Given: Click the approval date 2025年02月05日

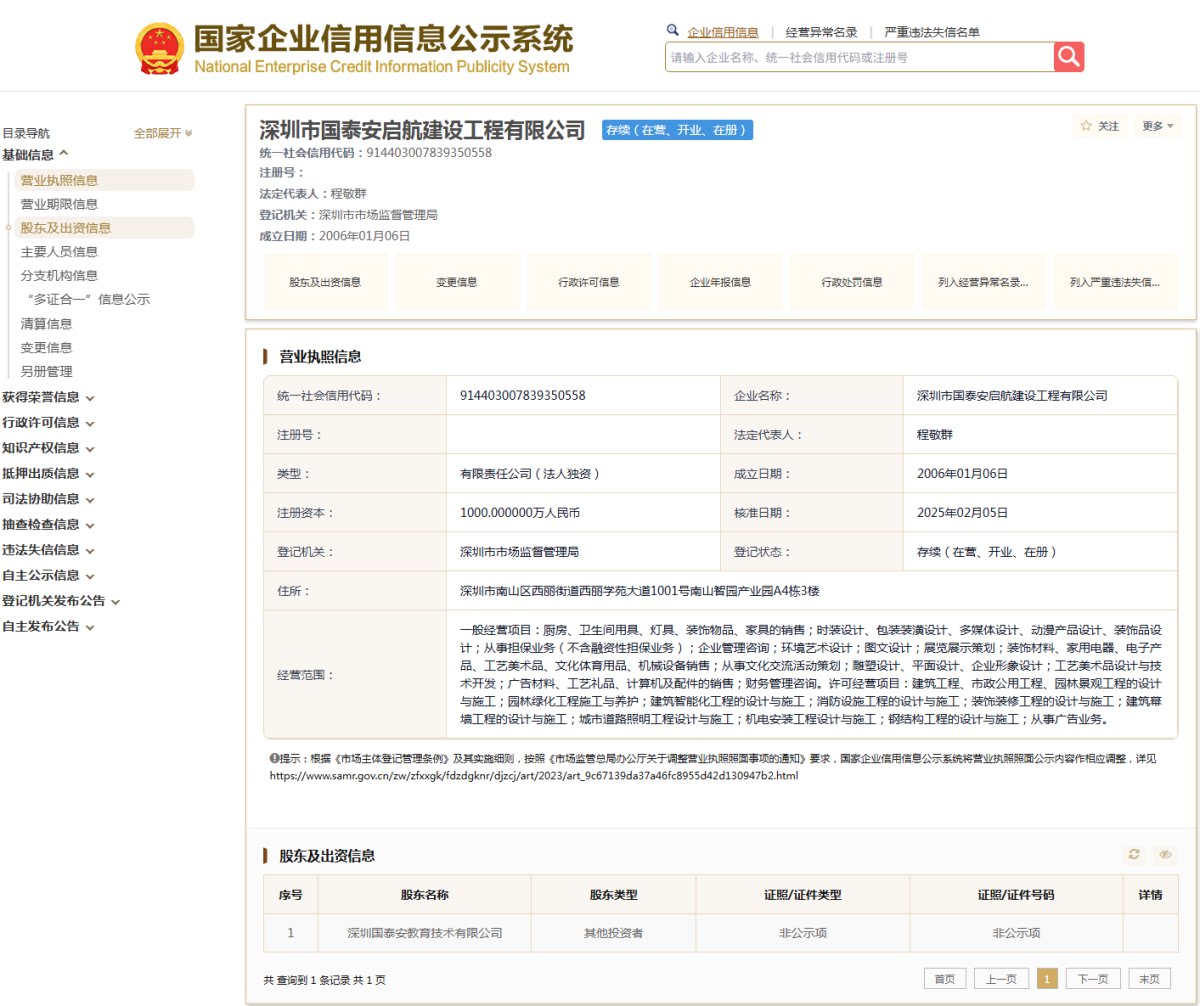Looking at the screenshot, I should 962,513.
